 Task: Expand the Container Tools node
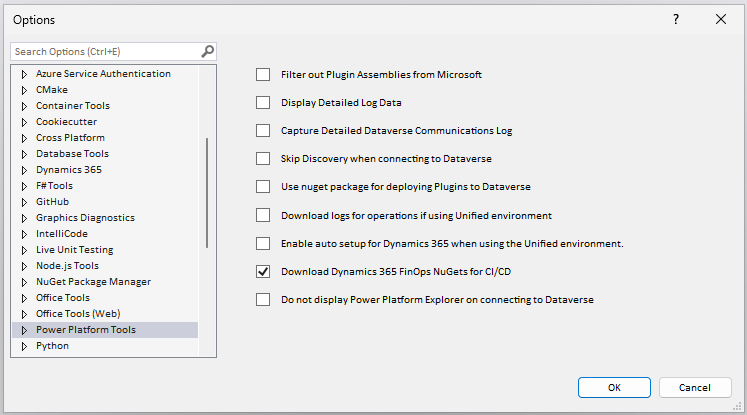pyautogui.click(x=24, y=106)
